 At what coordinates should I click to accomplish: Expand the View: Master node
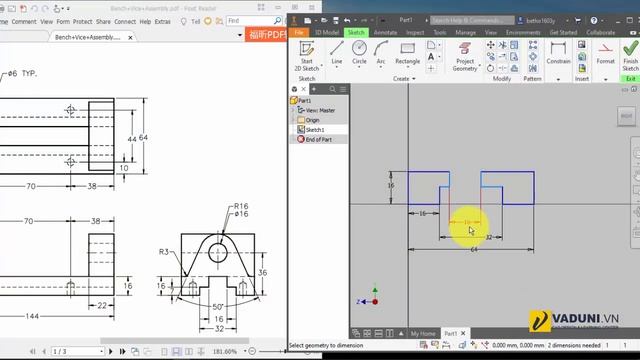(x=292, y=110)
